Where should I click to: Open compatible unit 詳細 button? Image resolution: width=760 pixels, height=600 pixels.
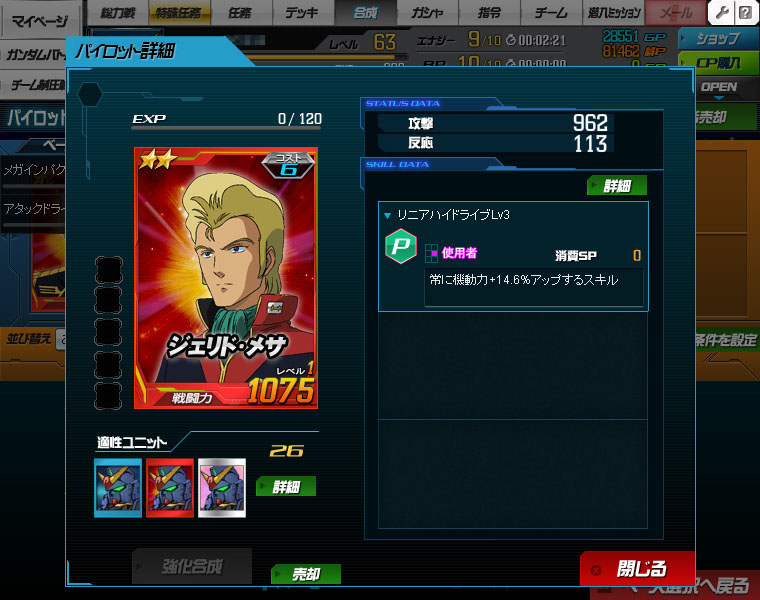pyautogui.click(x=286, y=486)
